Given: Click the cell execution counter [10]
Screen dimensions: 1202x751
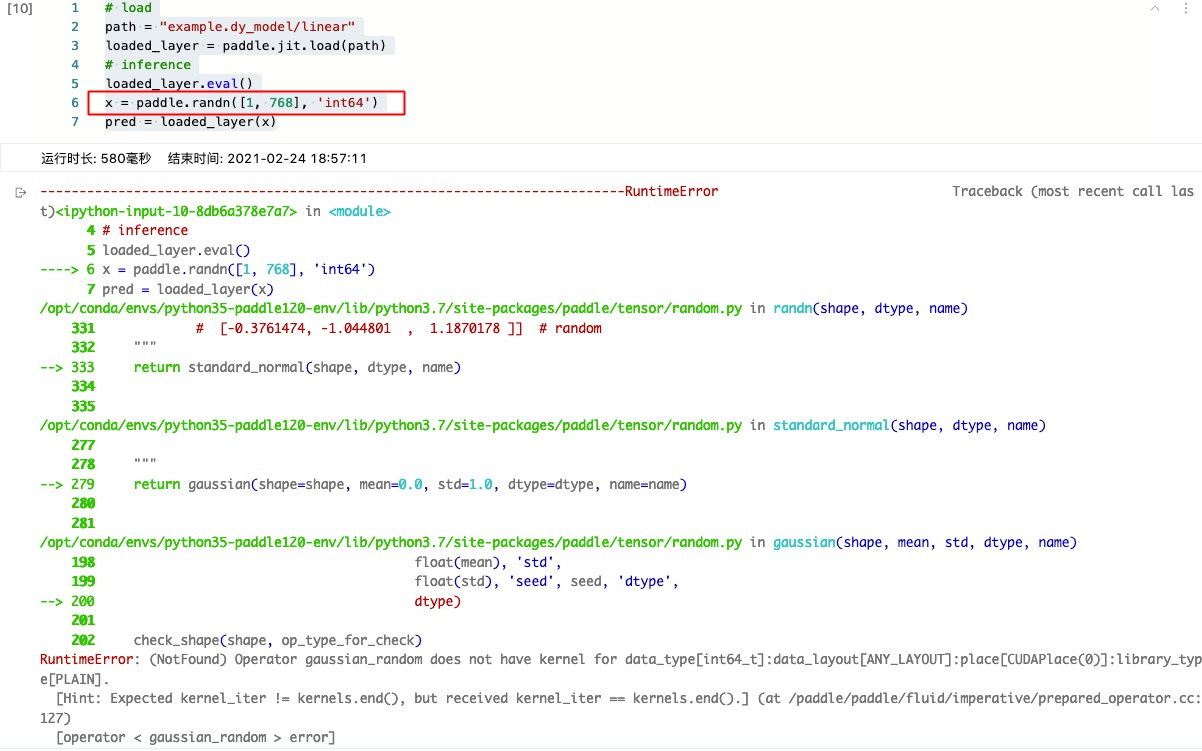Looking at the screenshot, I should (20, 8).
